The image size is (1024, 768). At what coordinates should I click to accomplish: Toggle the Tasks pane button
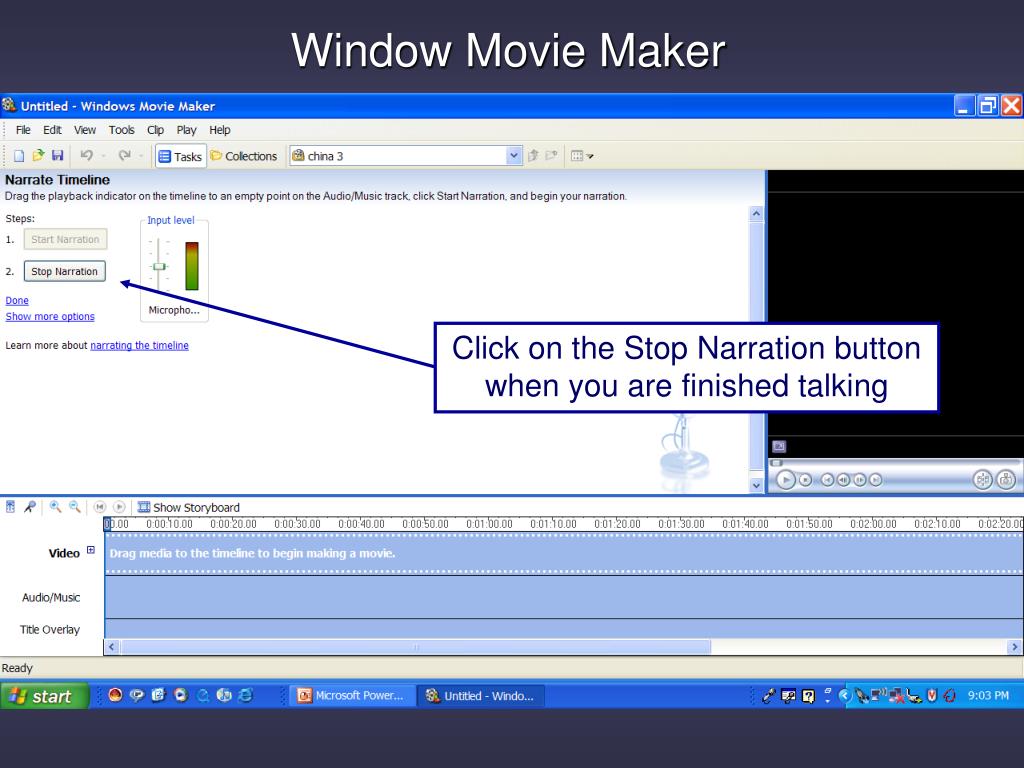tap(180, 156)
